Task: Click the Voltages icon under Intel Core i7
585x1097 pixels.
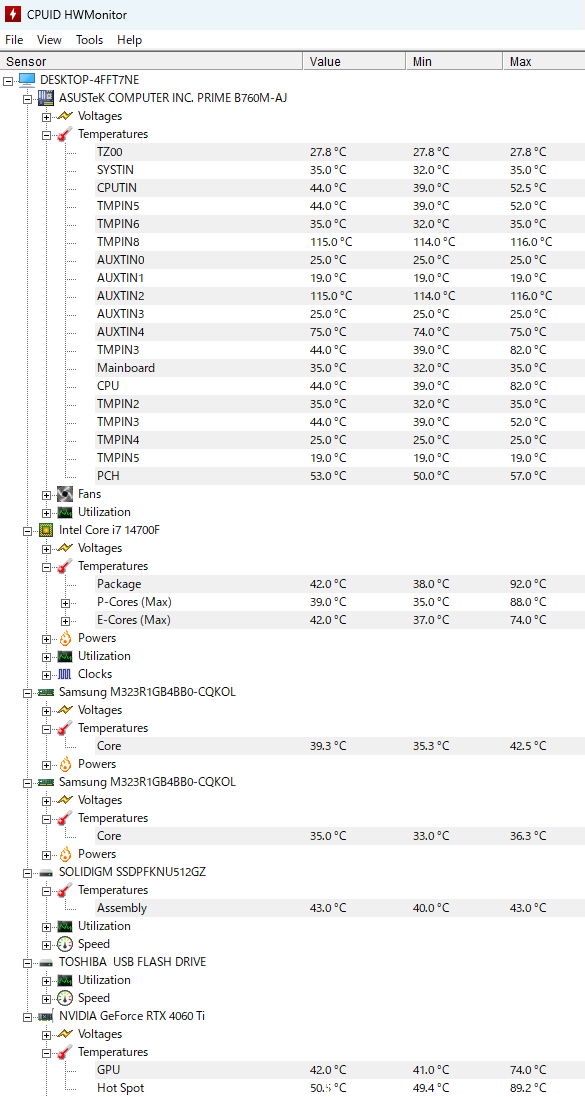Action: [65, 548]
